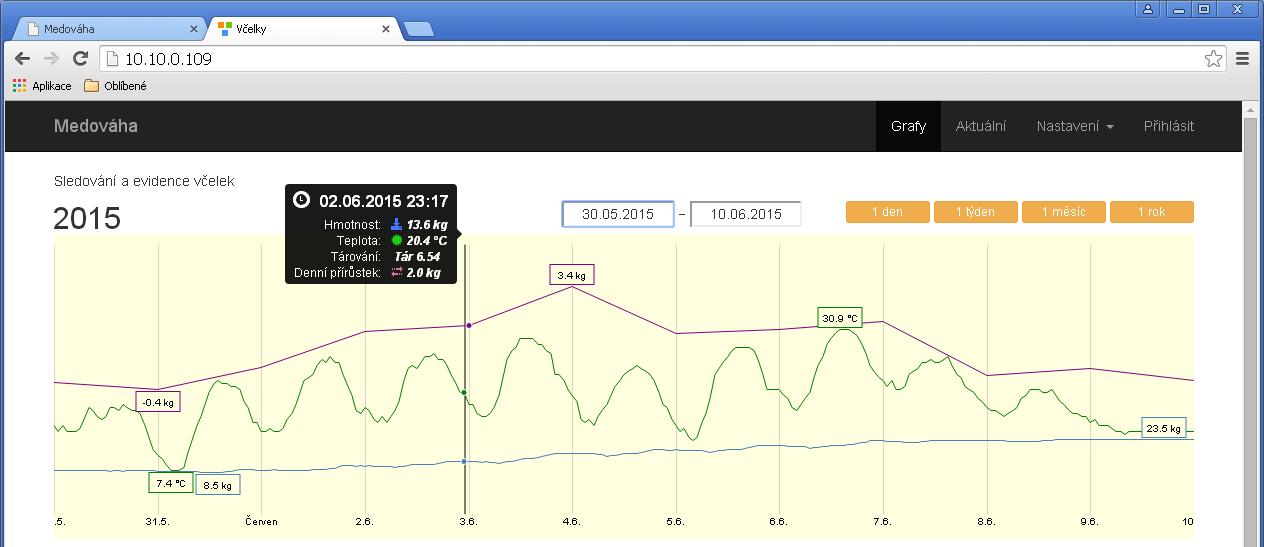Select the 1 den range button
This screenshot has height=547, width=1264.
pyautogui.click(x=888, y=212)
